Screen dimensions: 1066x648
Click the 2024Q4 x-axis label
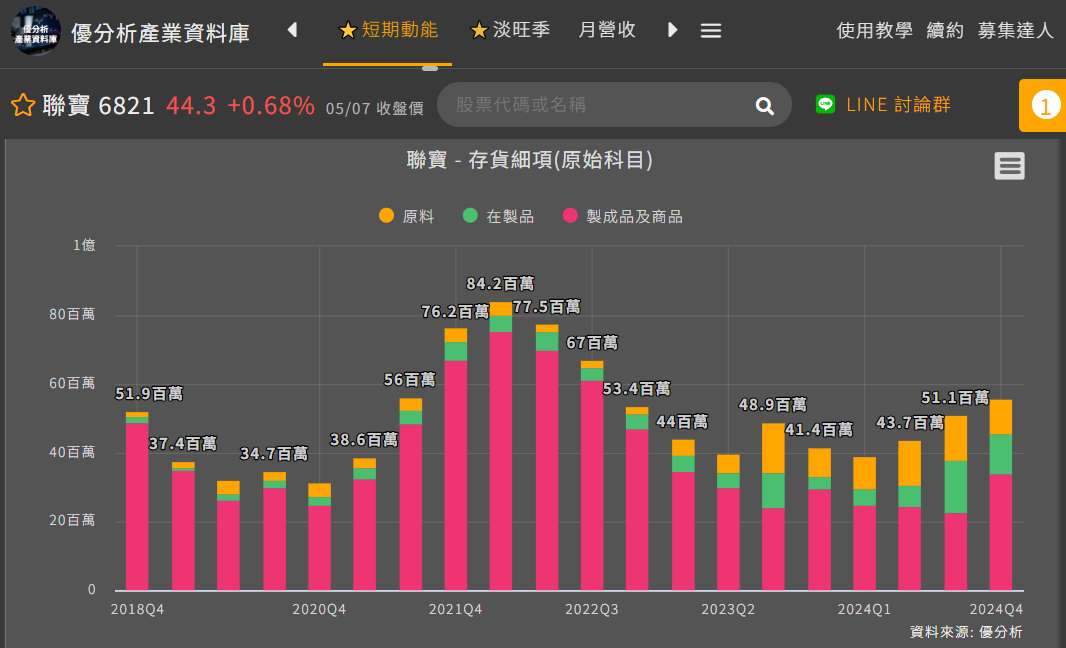[x=995, y=609]
